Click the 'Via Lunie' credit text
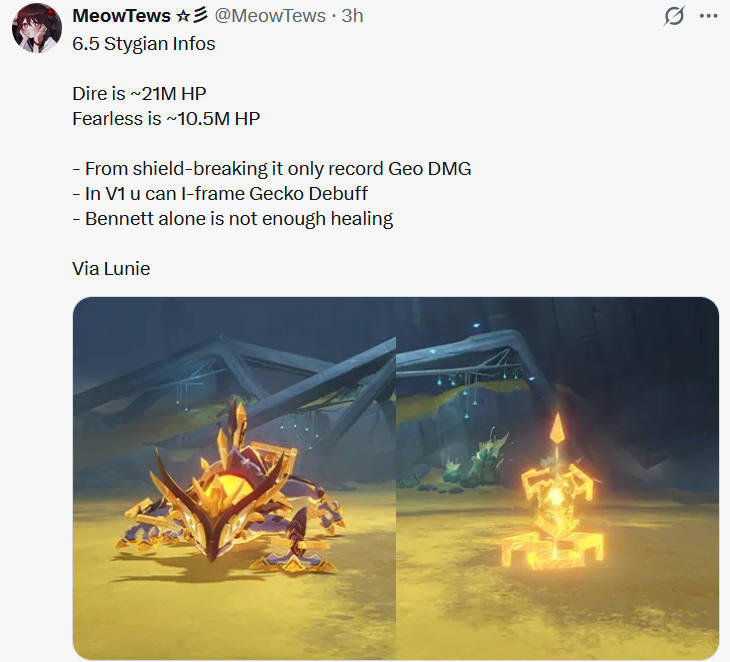Image resolution: width=730 pixels, height=662 pixels. tap(111, 269)
